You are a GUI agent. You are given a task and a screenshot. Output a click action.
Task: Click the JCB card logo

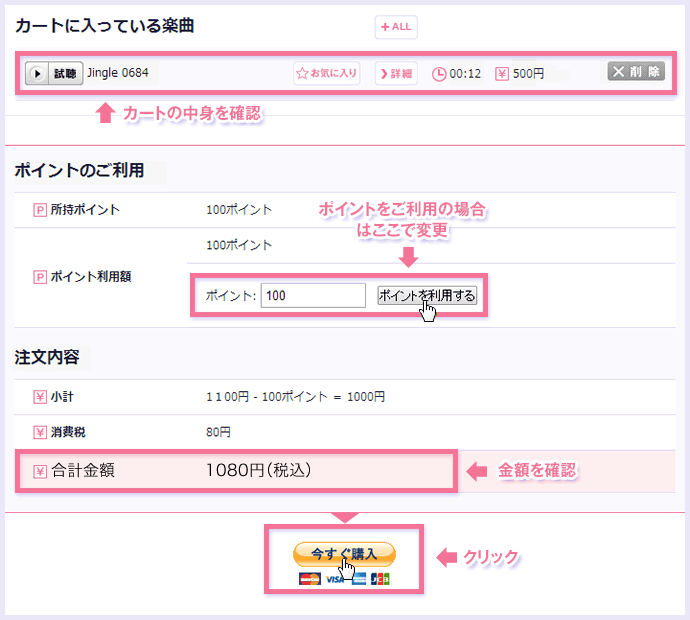[380, 579]
